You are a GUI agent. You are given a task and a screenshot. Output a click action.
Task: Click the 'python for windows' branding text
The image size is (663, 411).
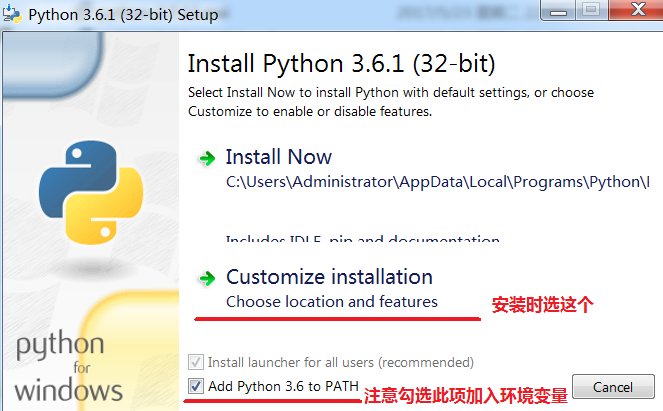(x=68, y=367)
